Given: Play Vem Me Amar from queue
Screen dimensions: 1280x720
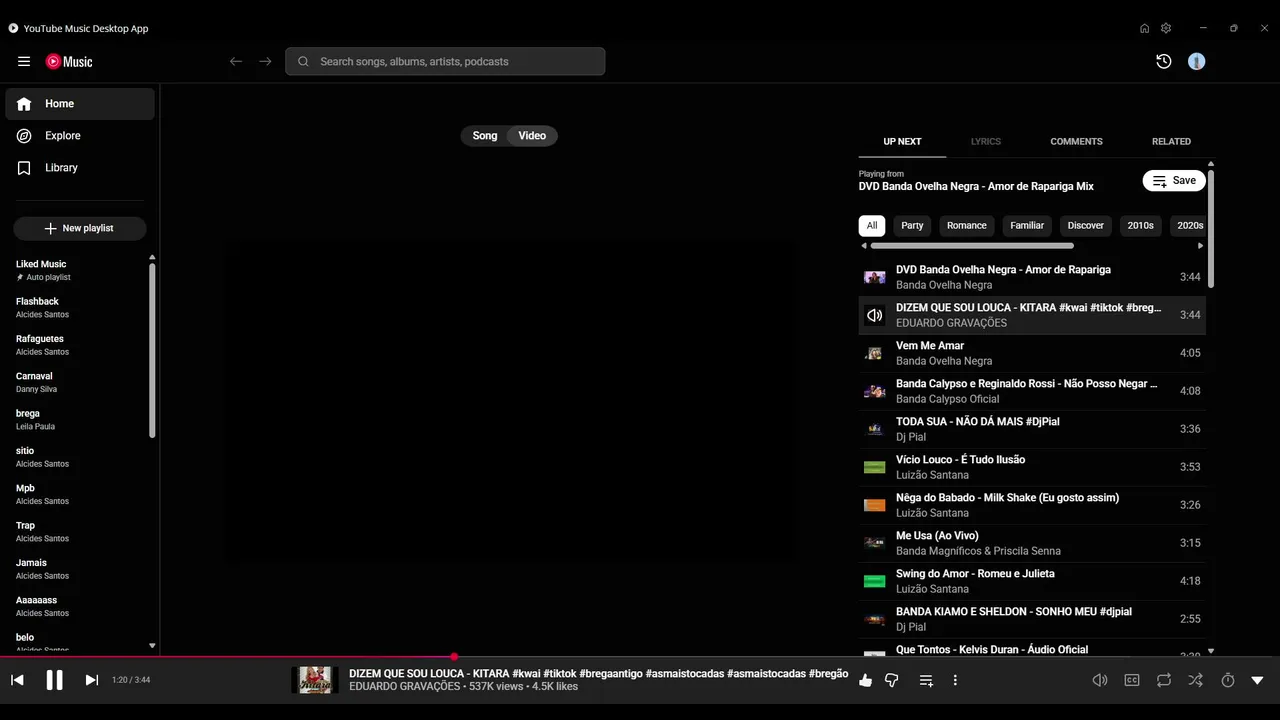Looking at the screenshot, I should [x=1032, y=353].
